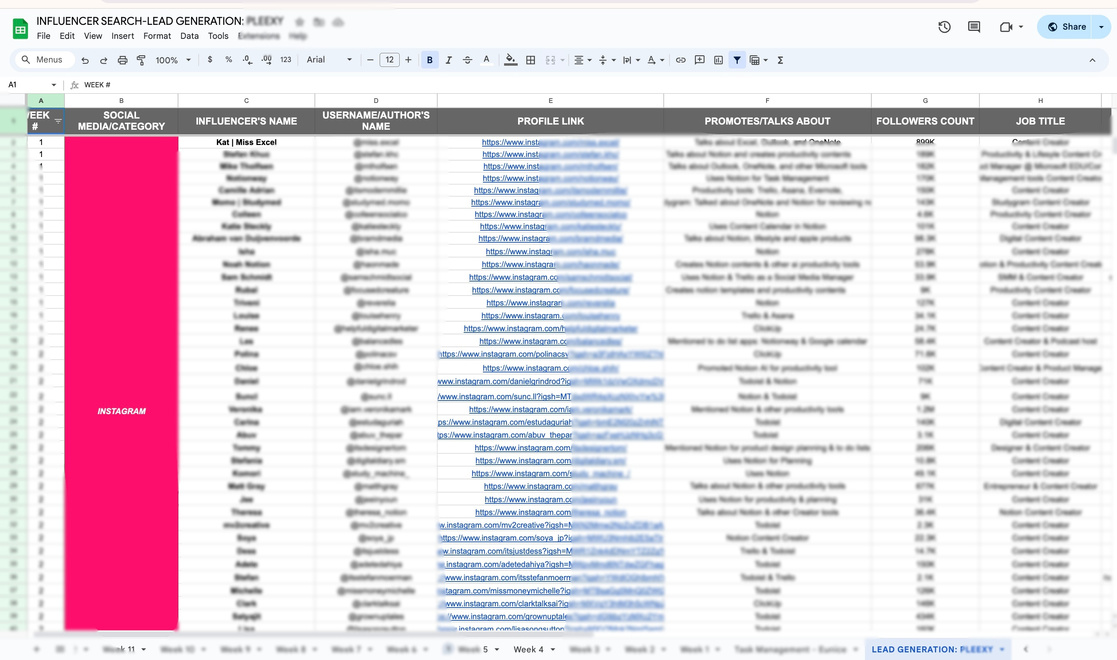Collapse the toolbar with the chevron
The image size is (1117, 660).
coord(1092,61)
